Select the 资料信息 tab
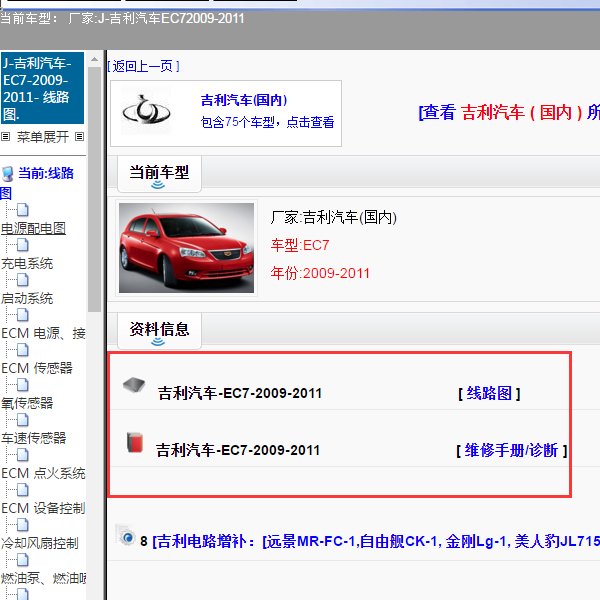This screenshot has width=600, height=600. point(159,331)
